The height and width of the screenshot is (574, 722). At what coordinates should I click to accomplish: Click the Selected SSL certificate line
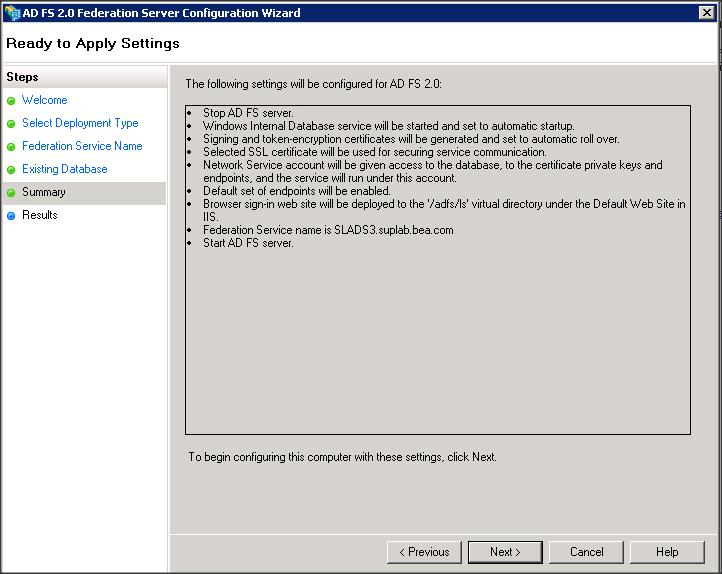(375, 152)
